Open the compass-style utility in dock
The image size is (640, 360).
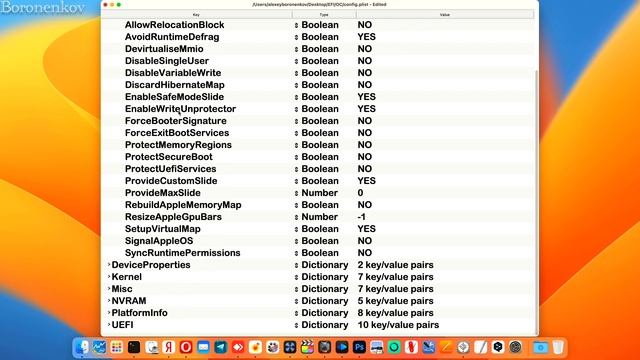463,347
